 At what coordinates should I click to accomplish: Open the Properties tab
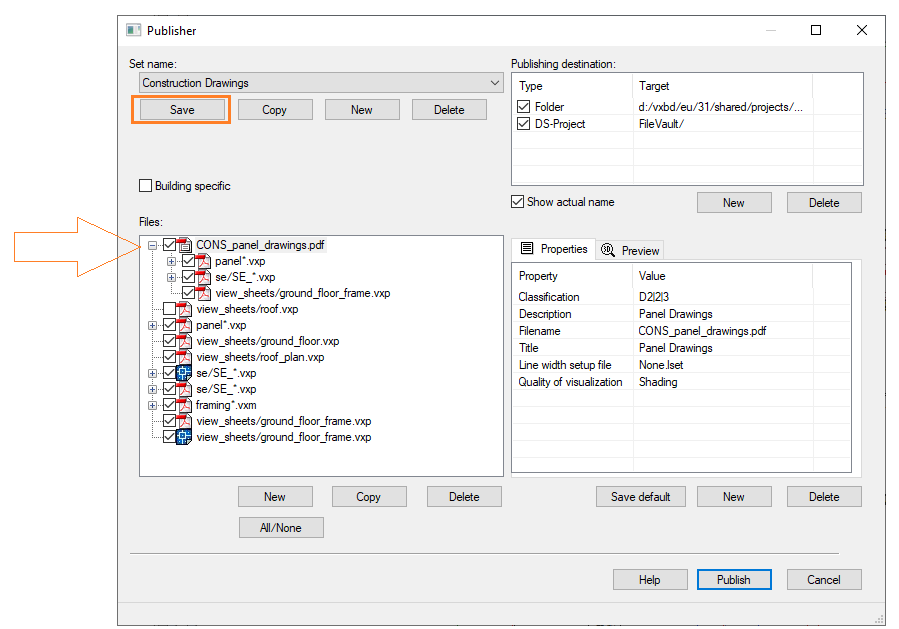click(553, 249)
